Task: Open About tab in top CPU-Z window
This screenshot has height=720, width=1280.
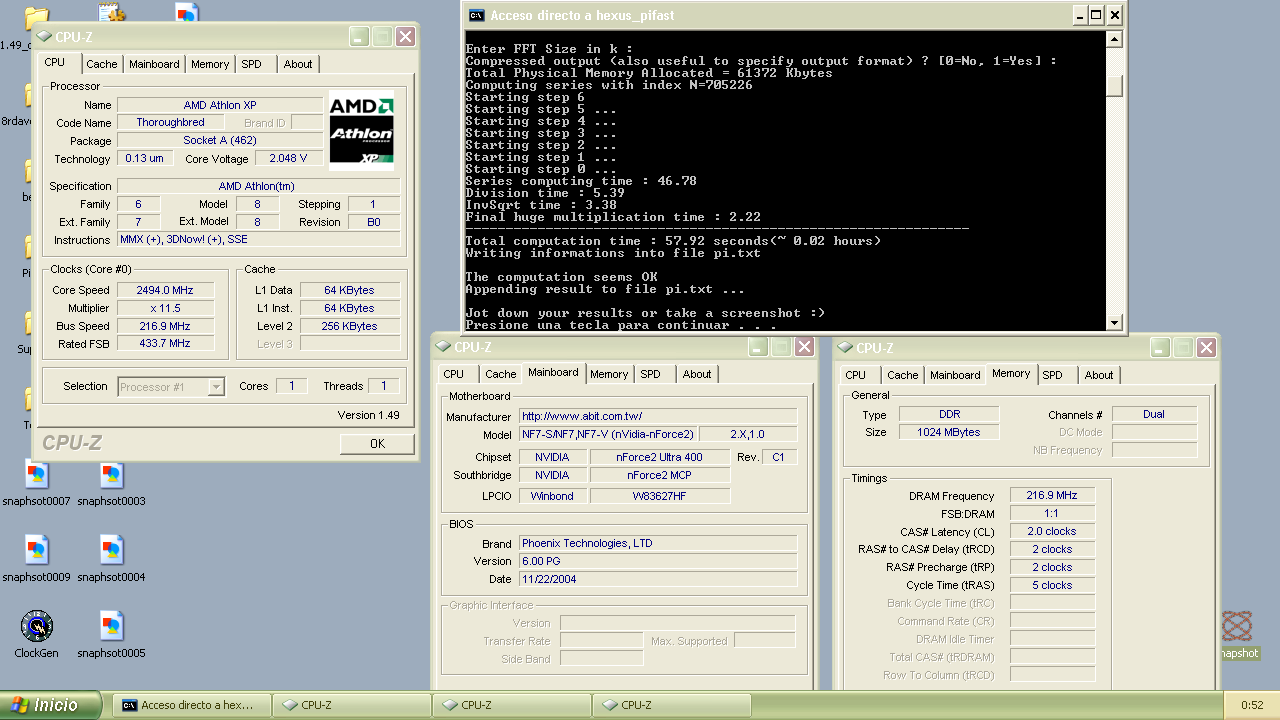Action: pos(298,64)
